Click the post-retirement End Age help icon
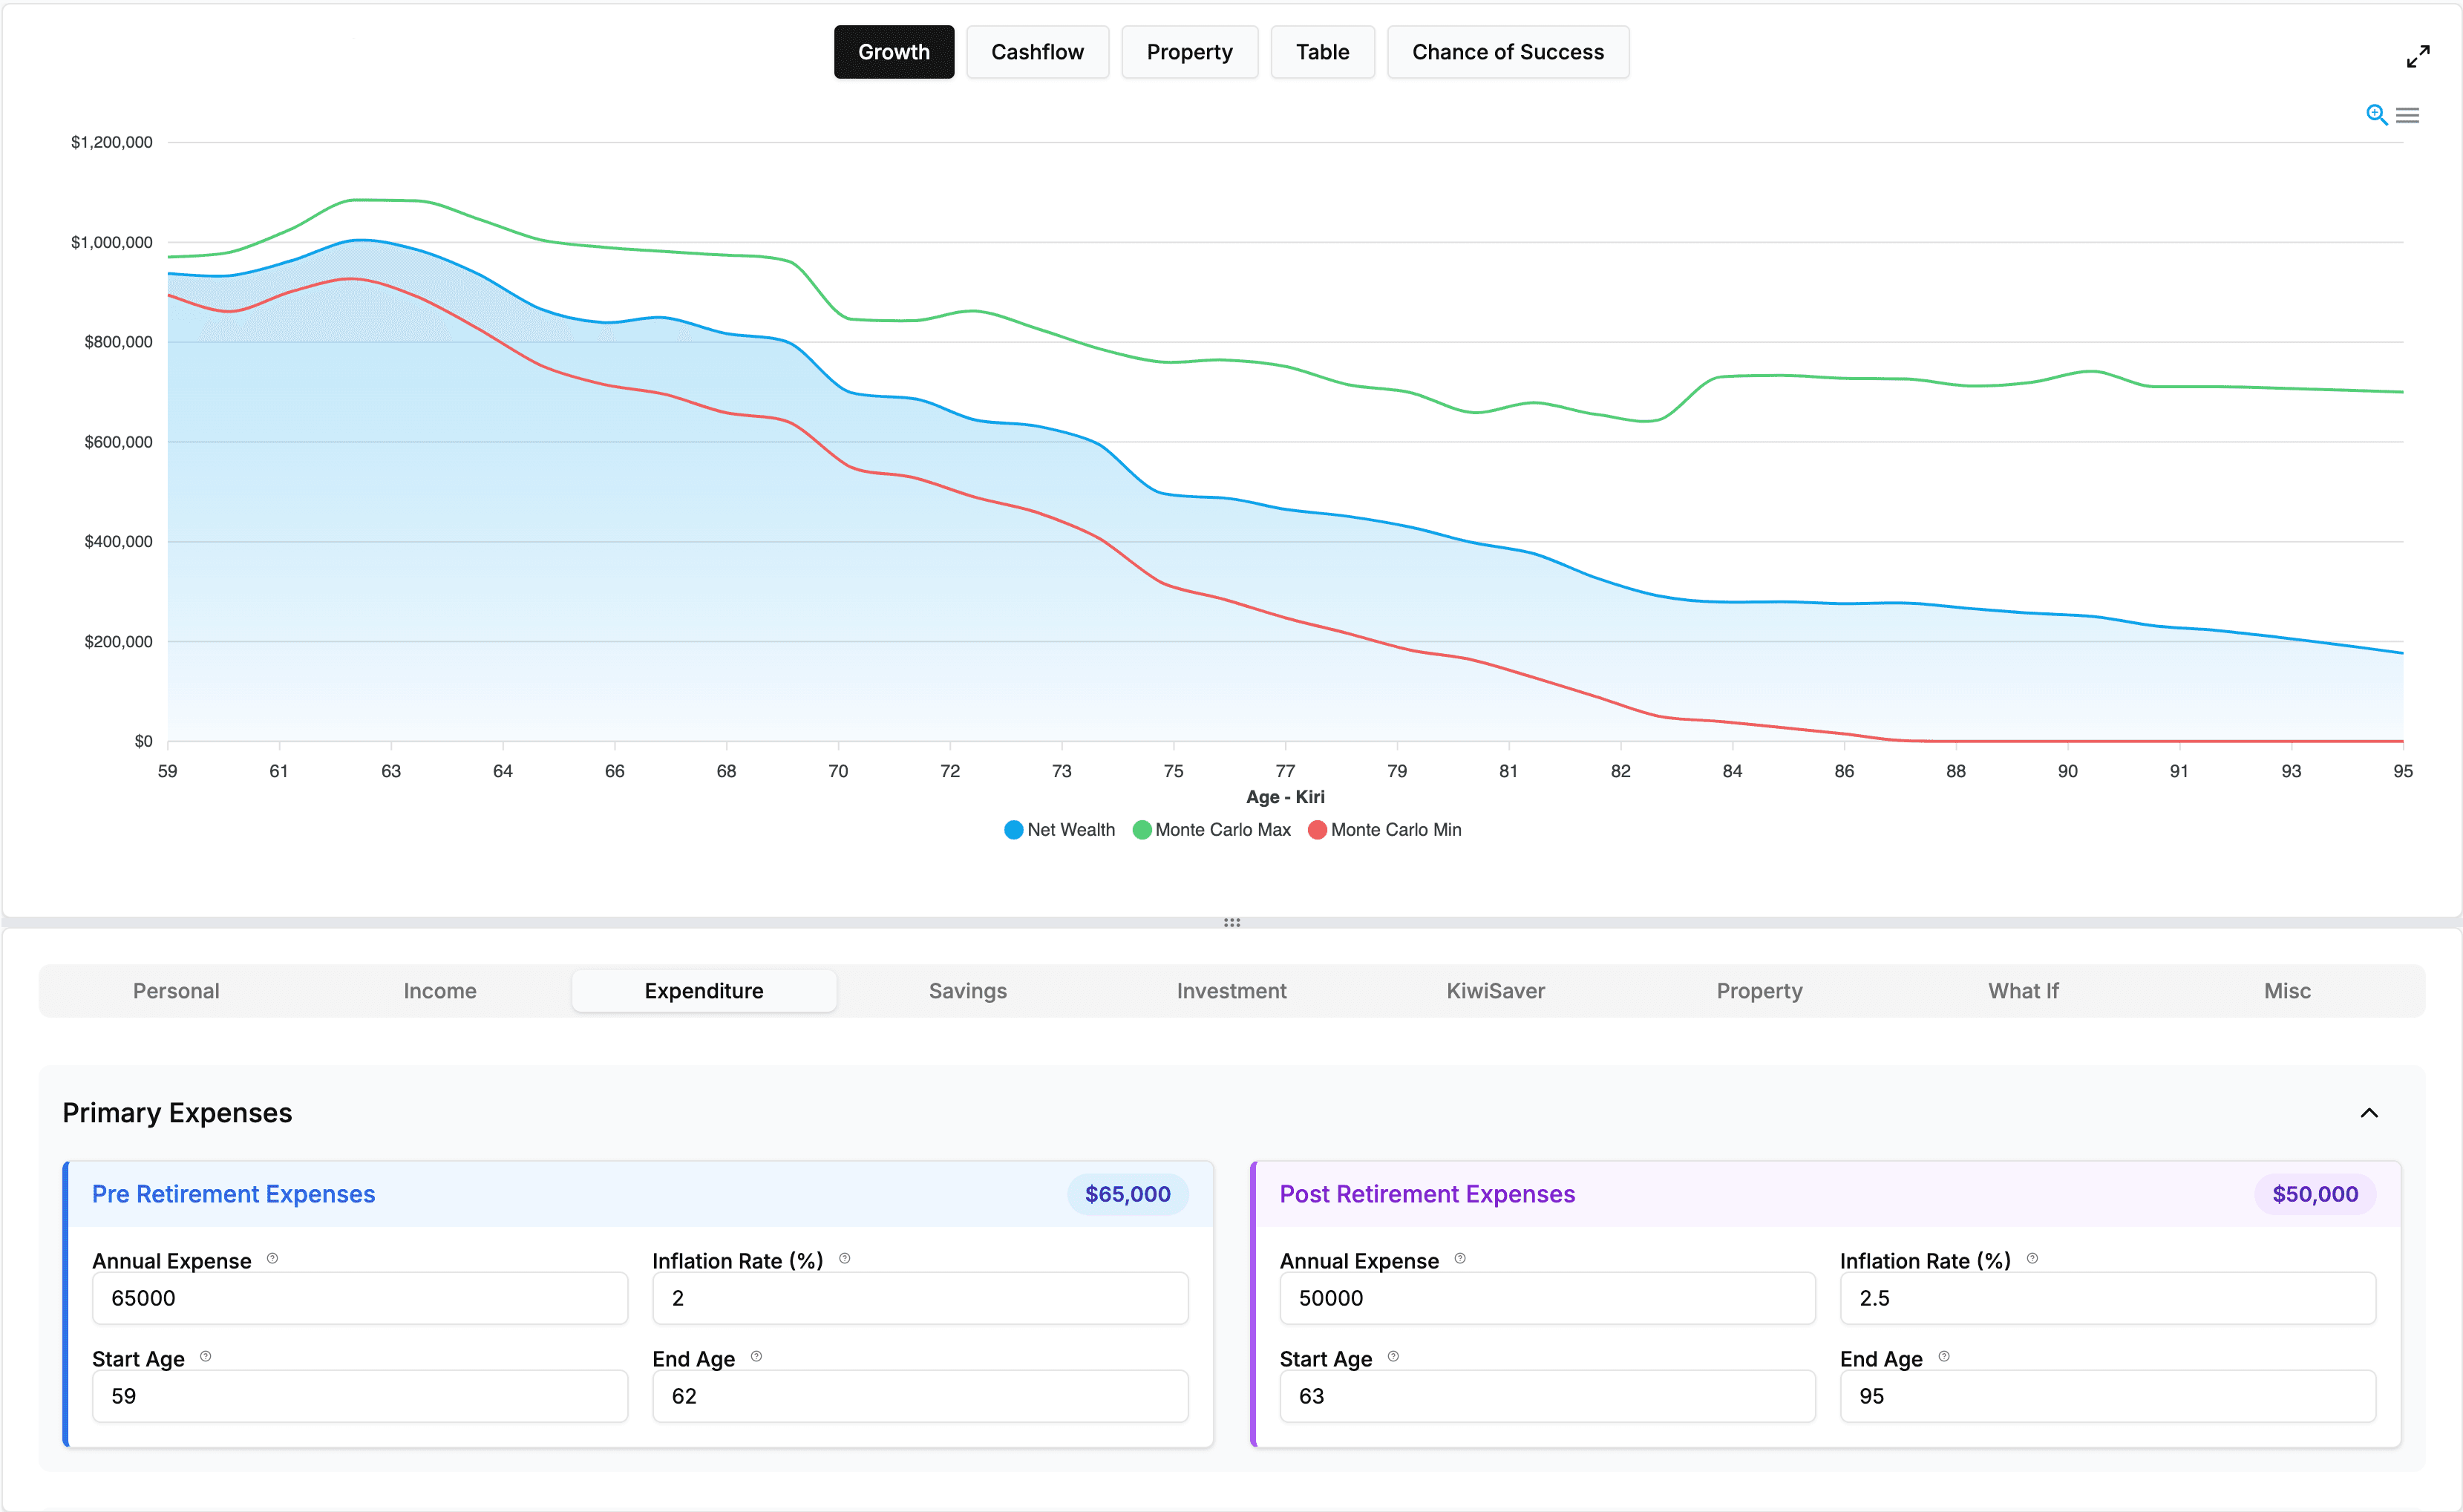Image resolution: width=2463 pixels, height=1512 pixels. coord(1944,1356)
